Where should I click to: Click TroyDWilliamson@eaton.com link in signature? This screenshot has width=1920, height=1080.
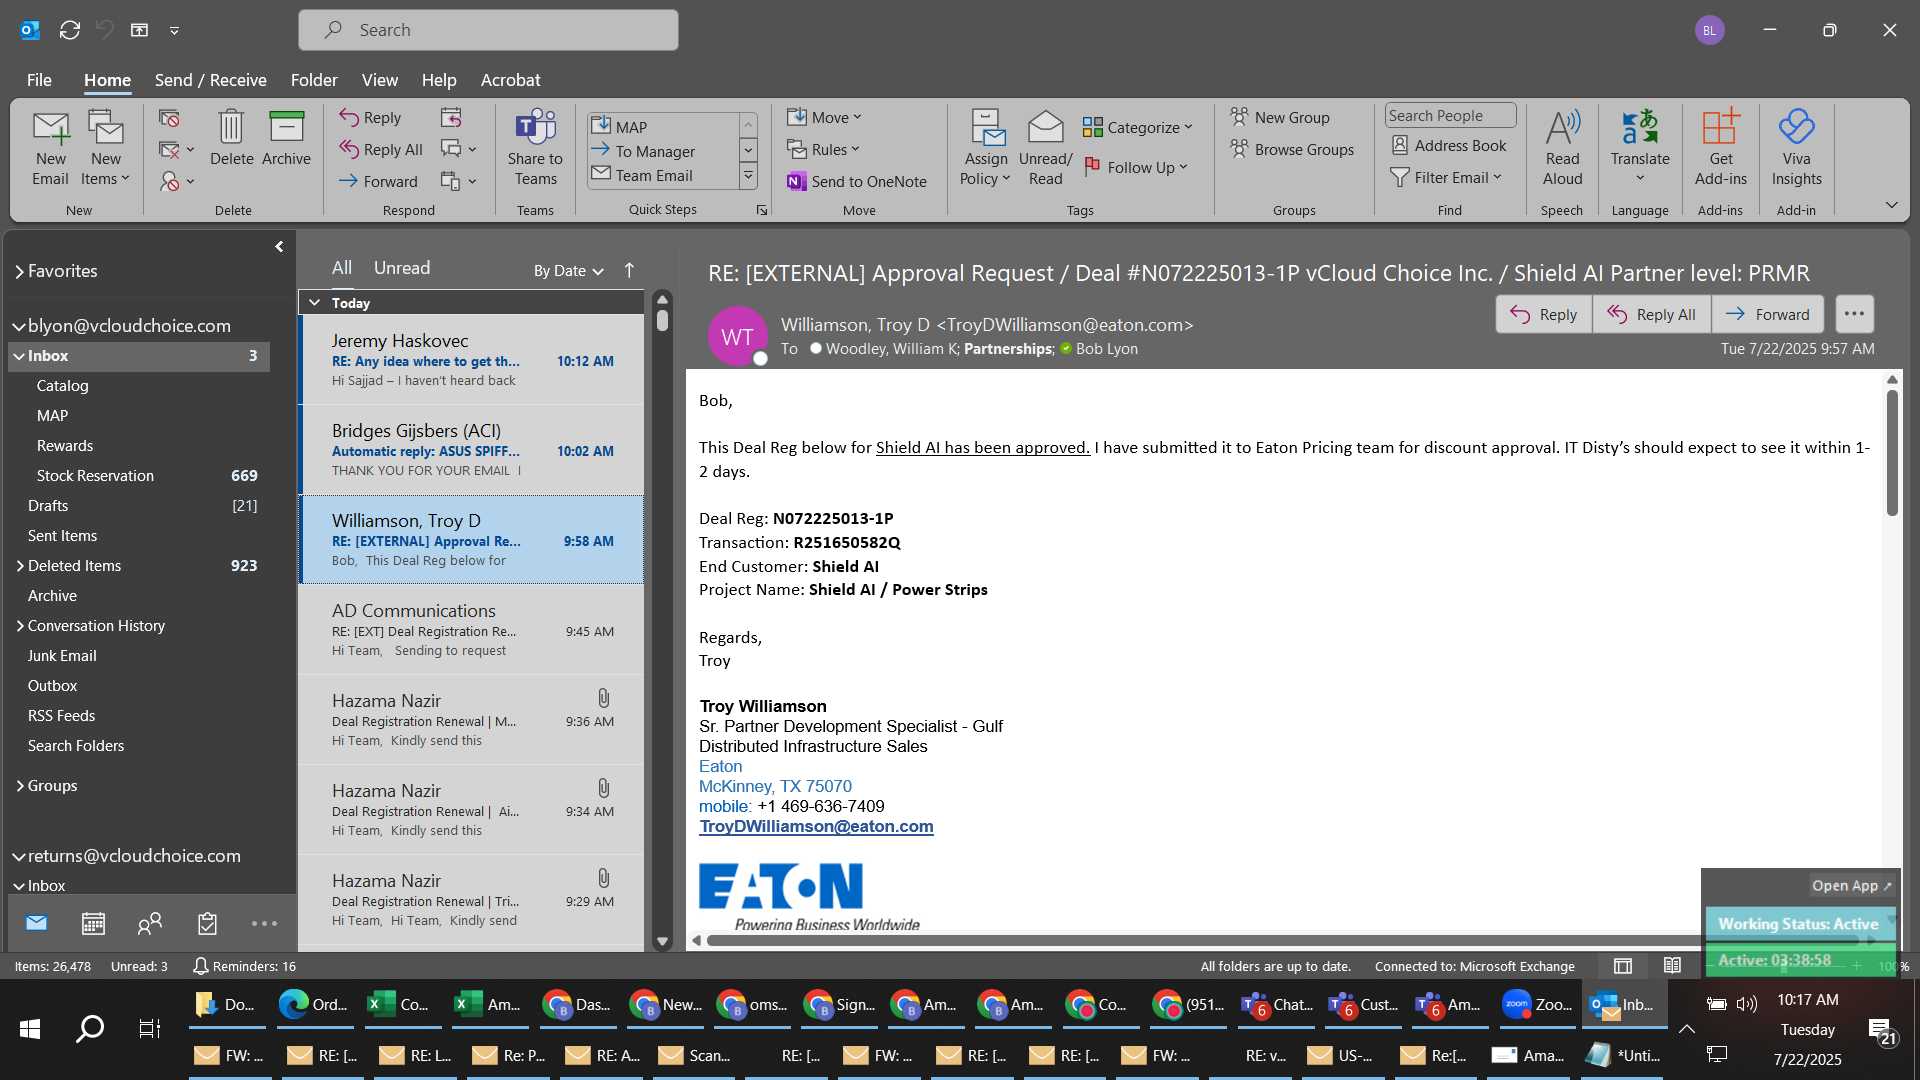click(816, 827)
